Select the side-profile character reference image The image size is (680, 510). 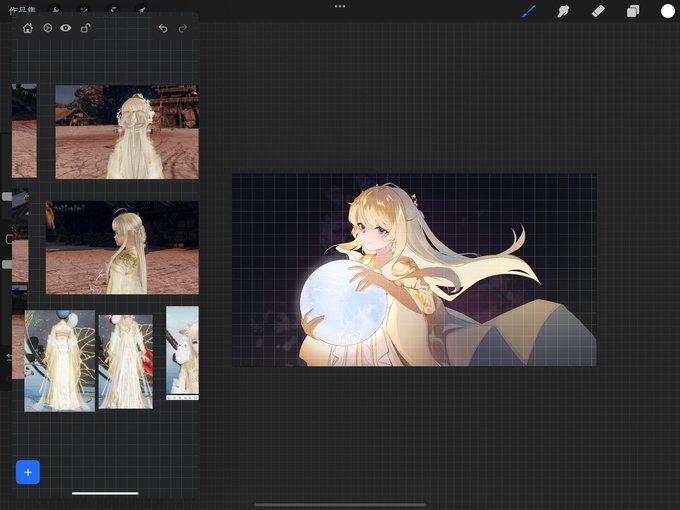(122, 248)
